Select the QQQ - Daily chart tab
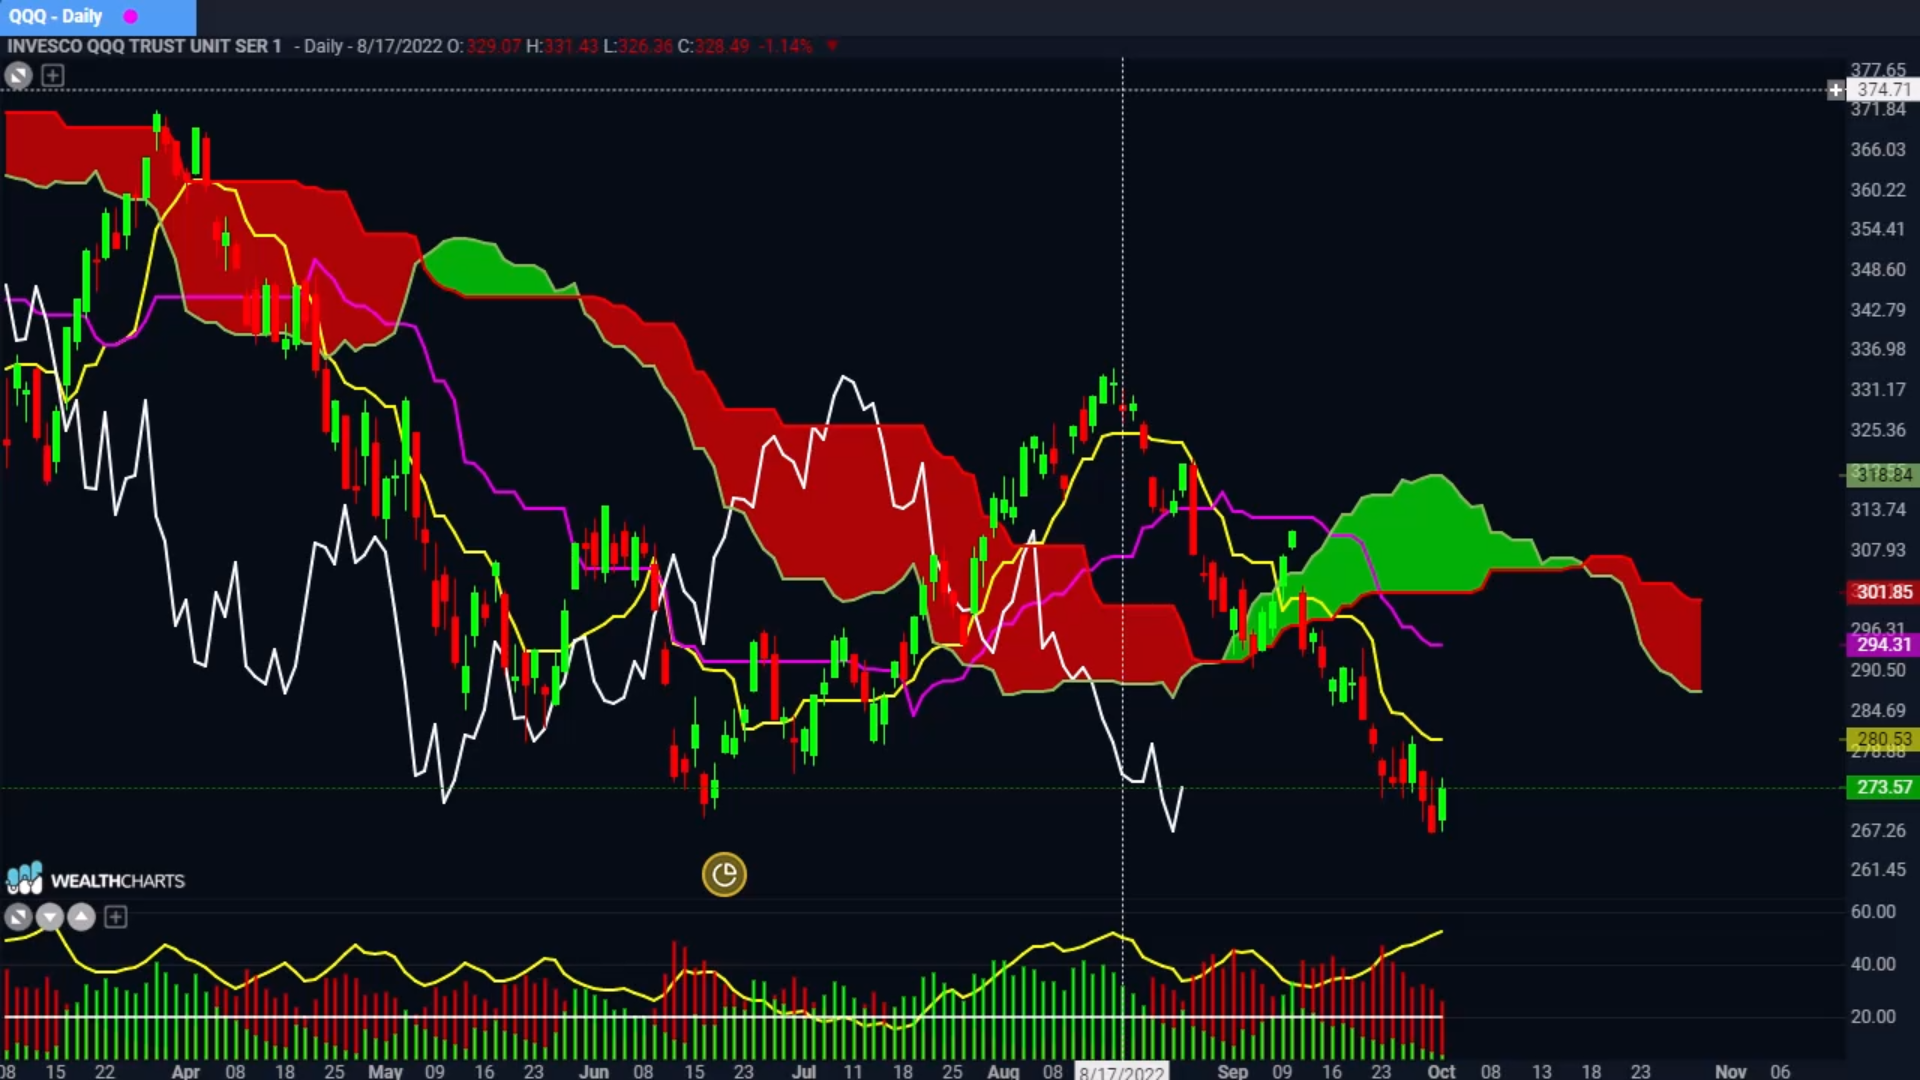This screenshot has width=1920, height=1080. click(x=98, y=16)
